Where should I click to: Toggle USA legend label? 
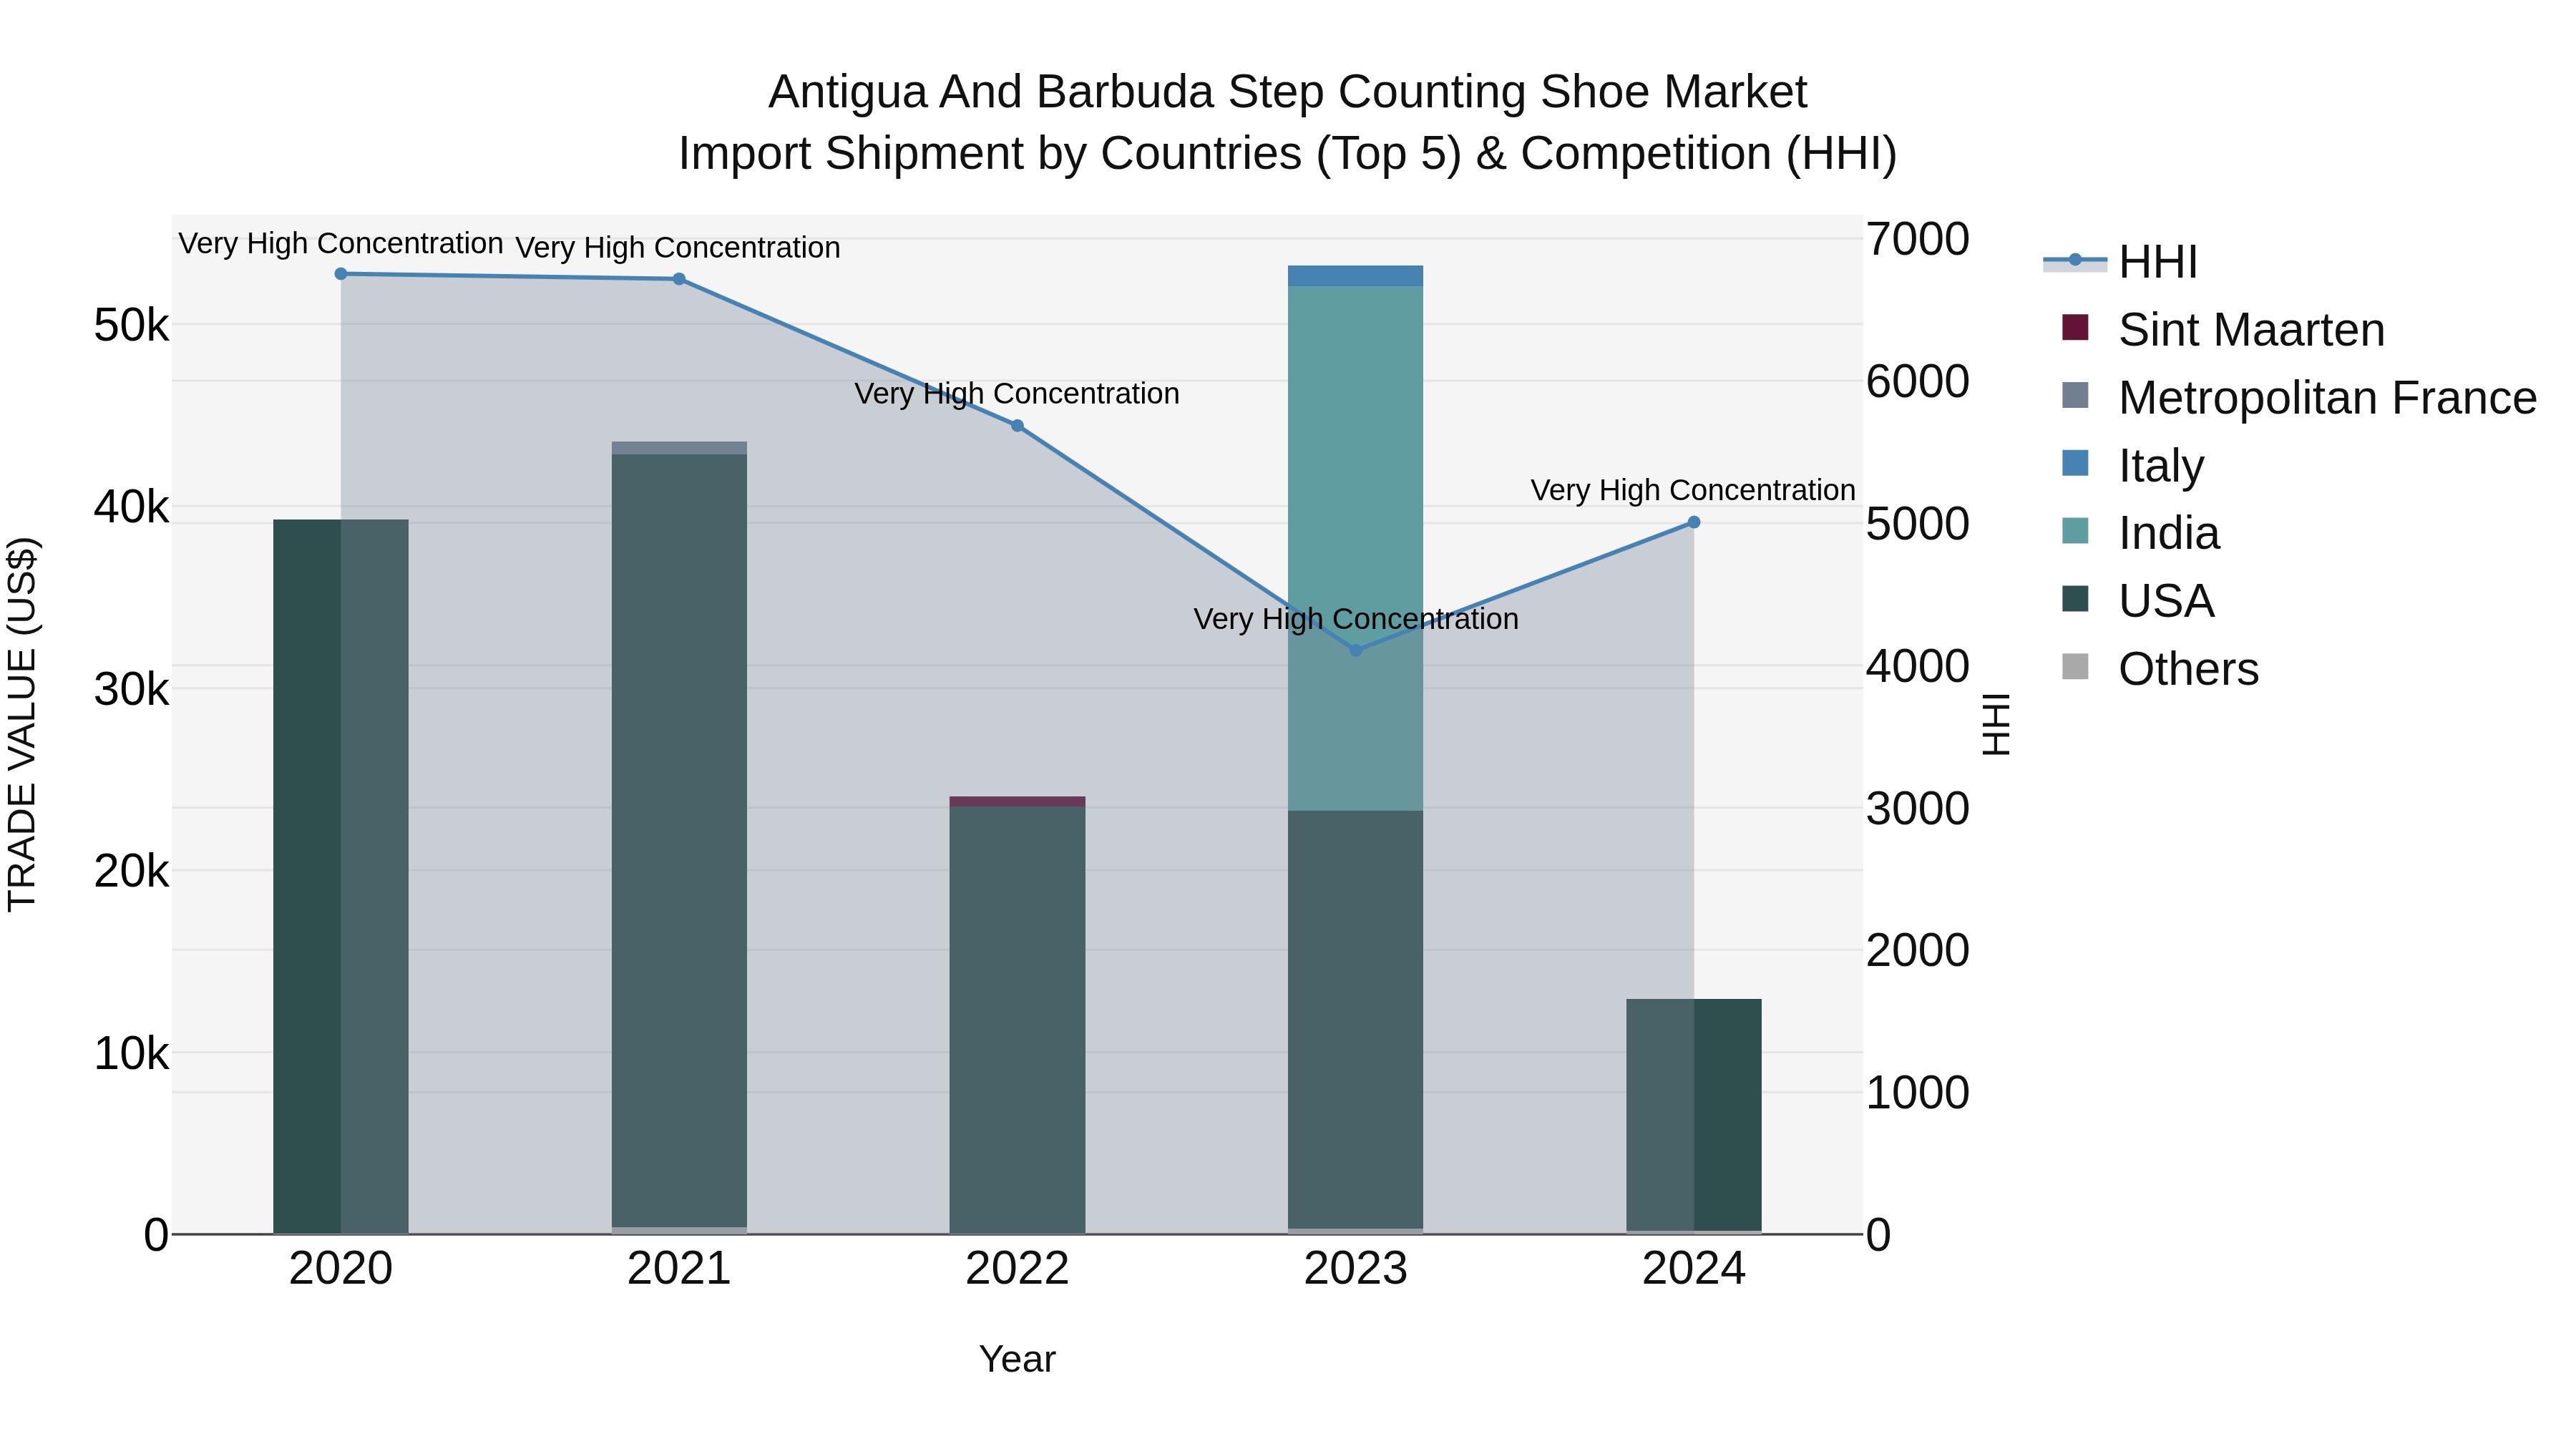pyautogui.click(x=2166, y=601)
